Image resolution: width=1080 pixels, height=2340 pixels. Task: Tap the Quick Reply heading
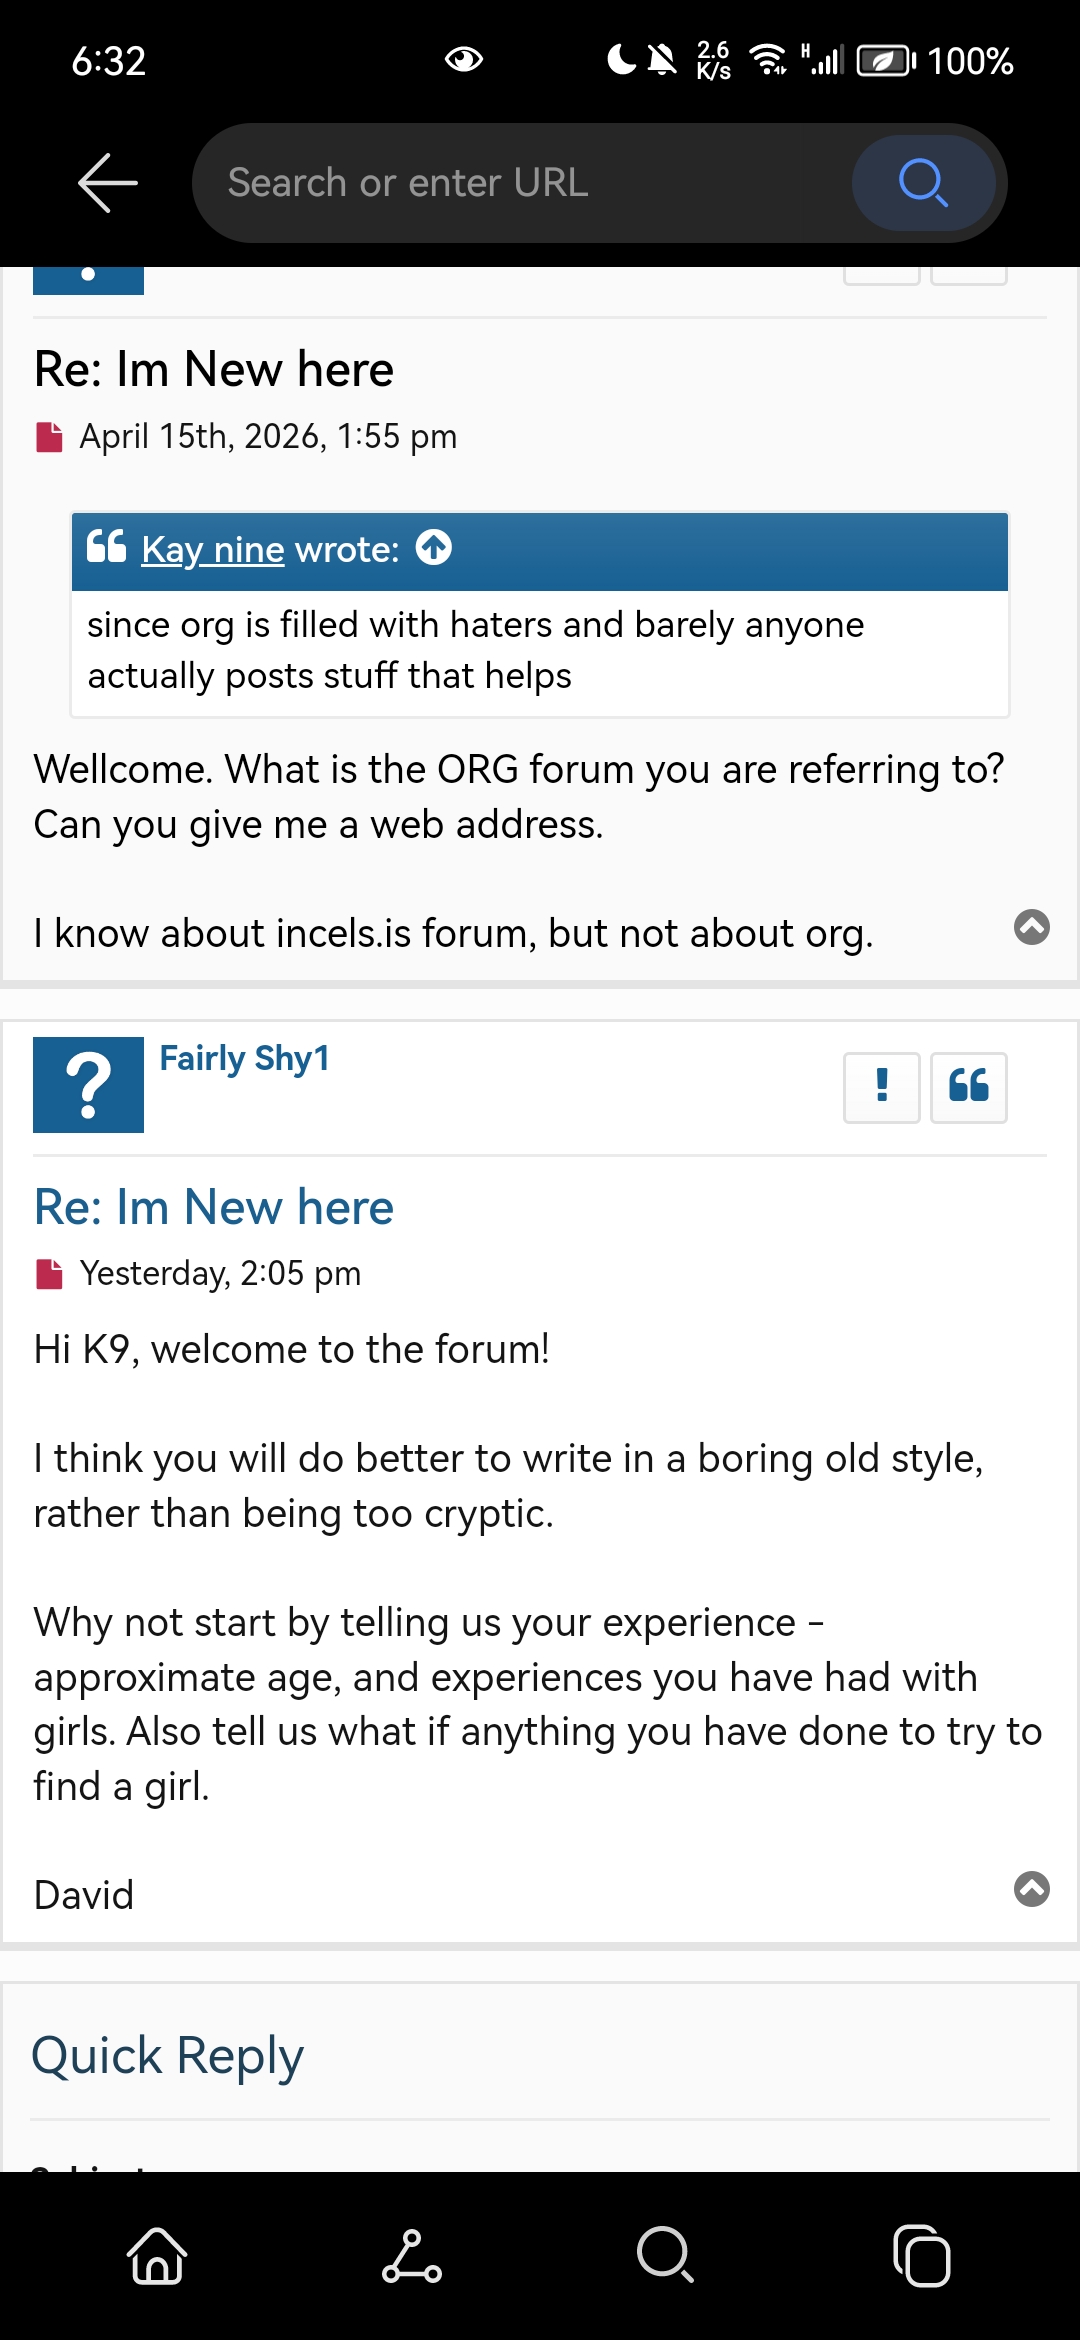(167, 2056)
